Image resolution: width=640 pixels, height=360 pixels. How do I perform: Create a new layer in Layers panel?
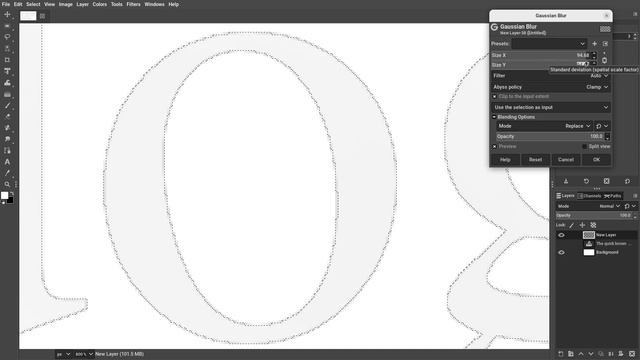pos(560,354)
